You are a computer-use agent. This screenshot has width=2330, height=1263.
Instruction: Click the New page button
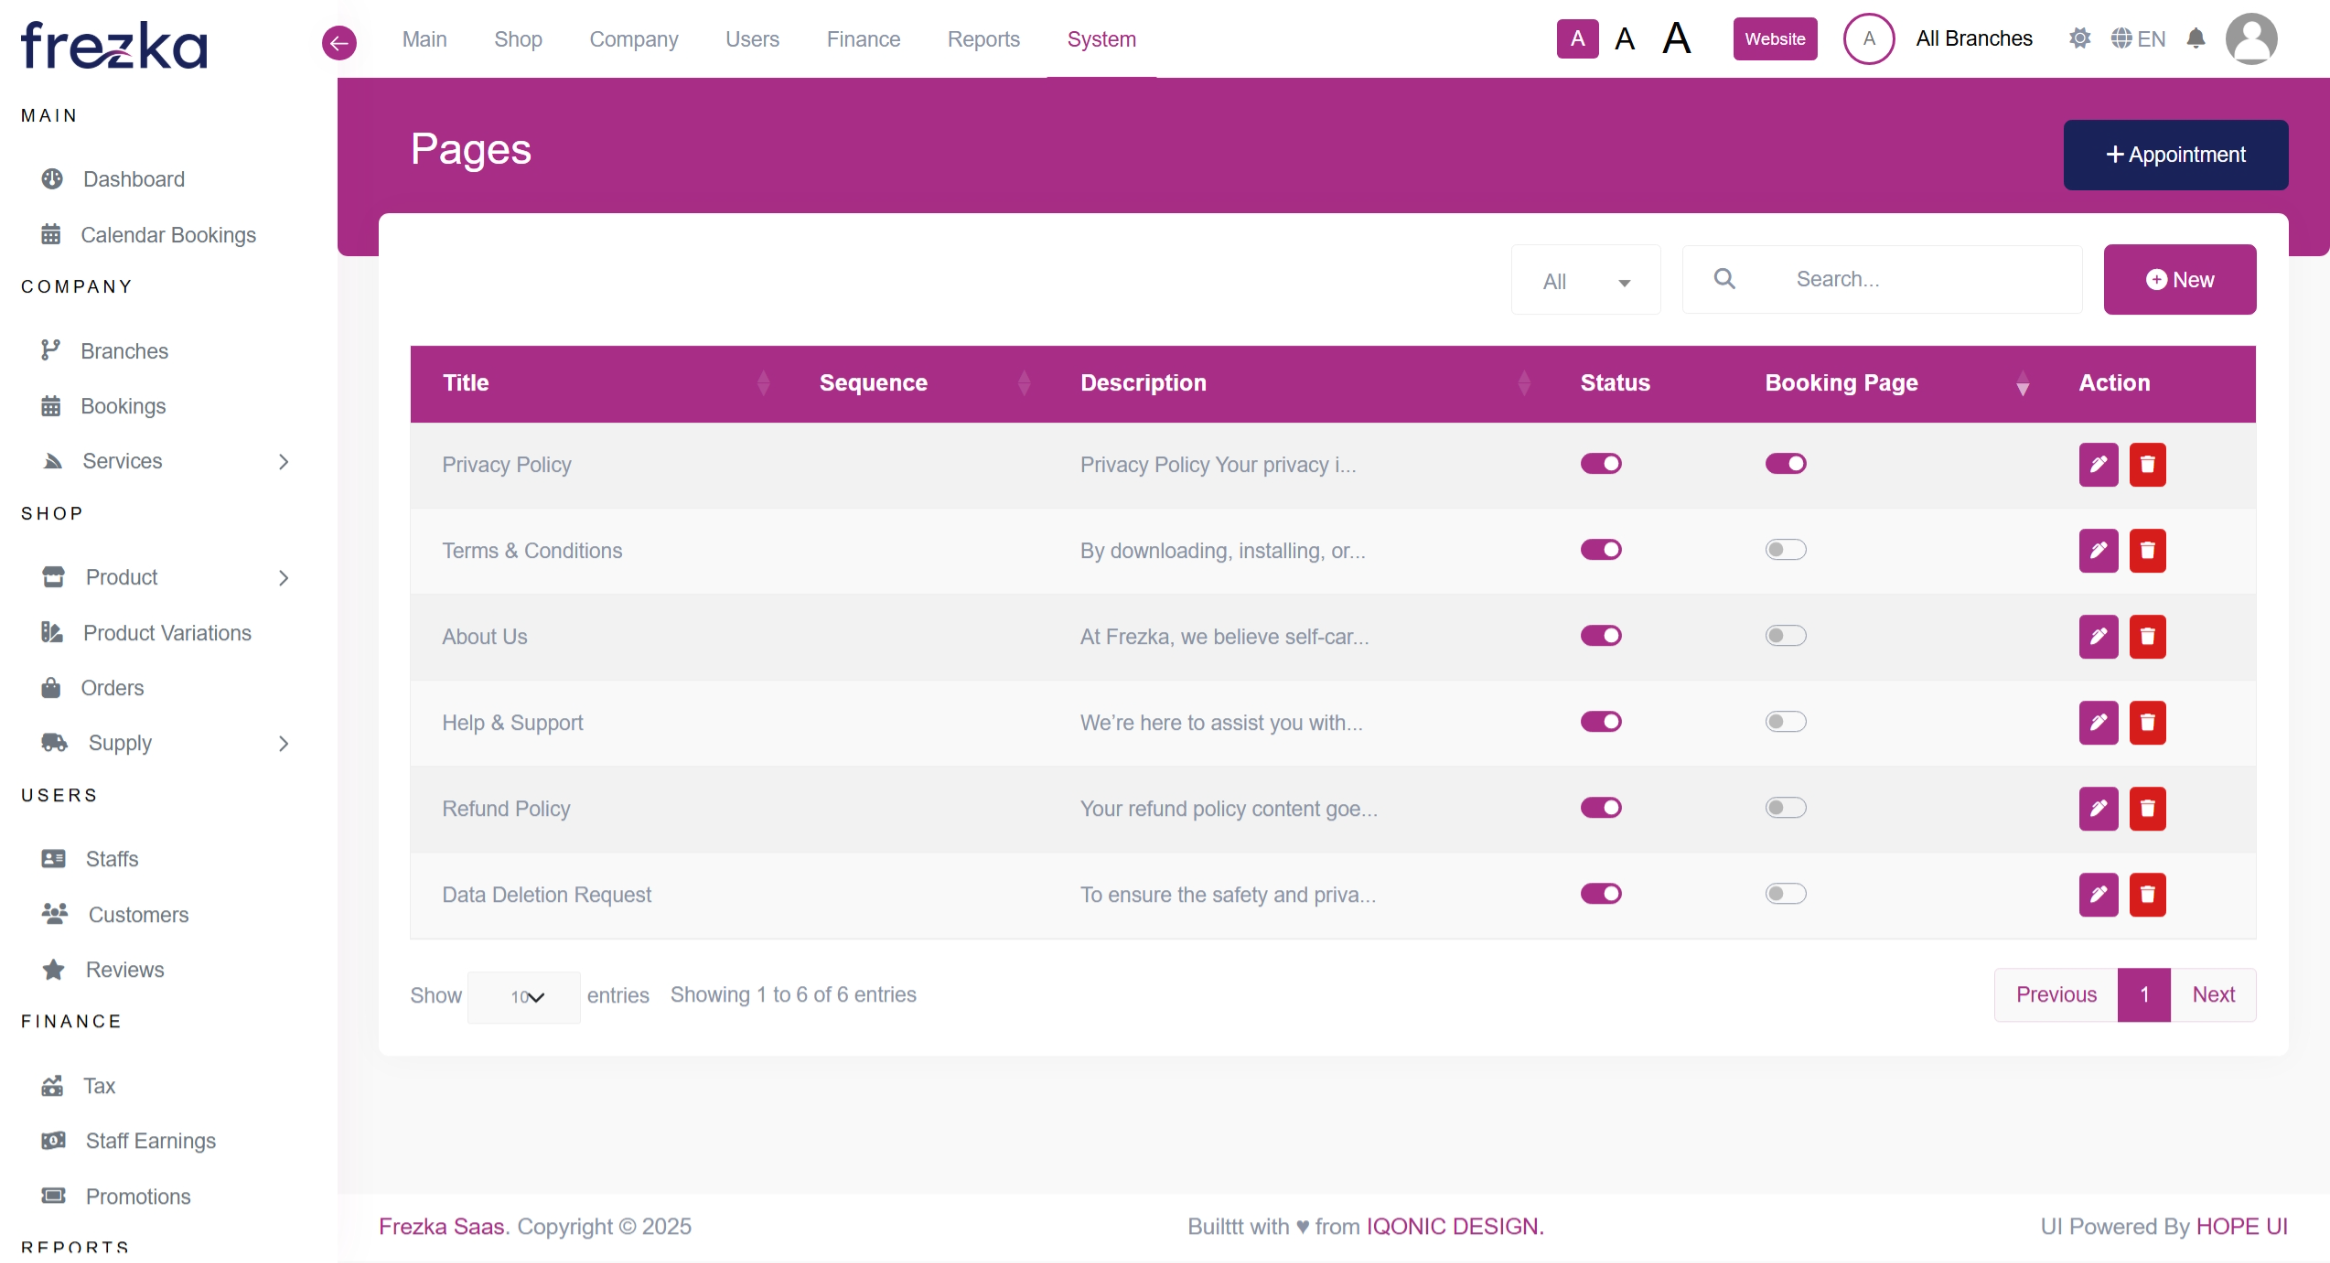click(x=2179, y=280)
